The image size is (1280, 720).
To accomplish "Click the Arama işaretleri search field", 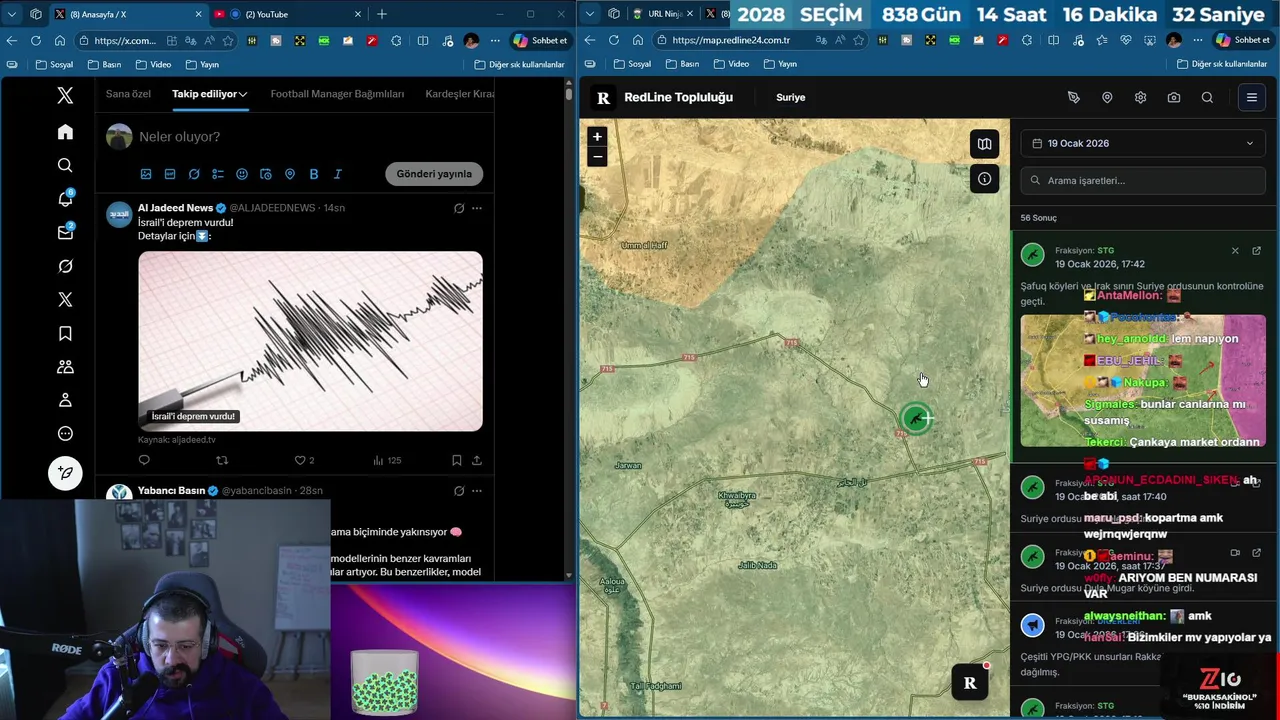I will (1143, 181).
